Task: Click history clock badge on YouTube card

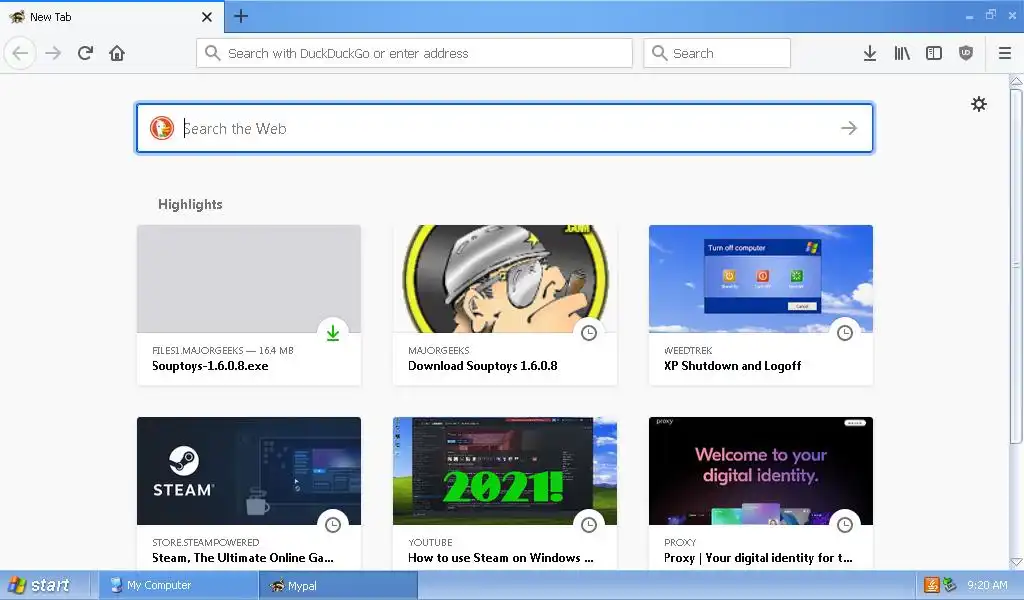Action: pos(589,525)
